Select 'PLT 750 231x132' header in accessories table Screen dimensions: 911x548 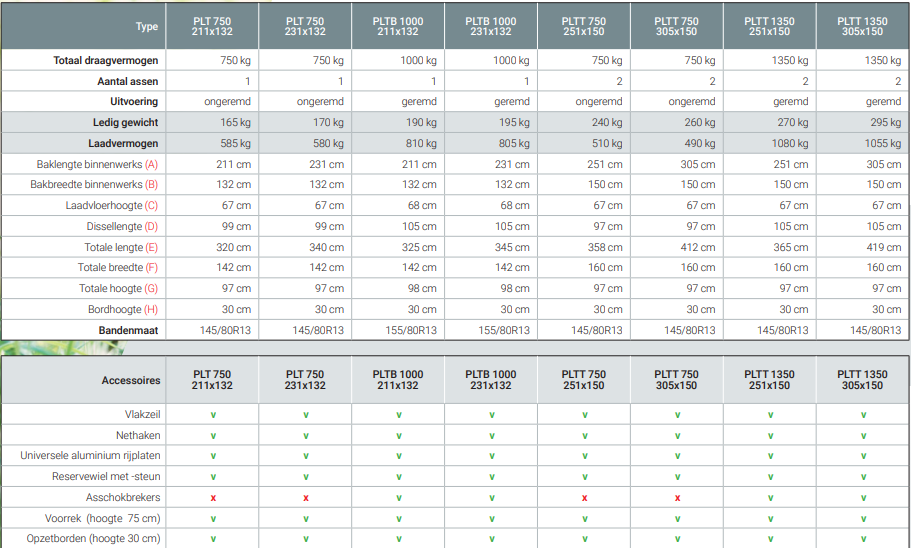305,380
